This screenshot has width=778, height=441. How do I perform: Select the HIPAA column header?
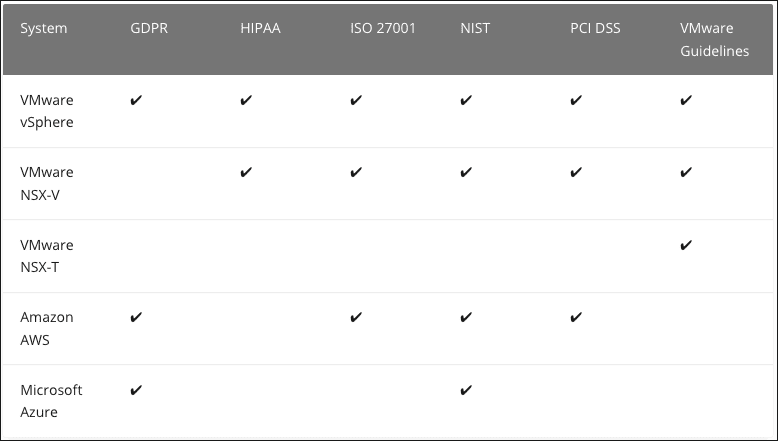click(x=260, y=28)
